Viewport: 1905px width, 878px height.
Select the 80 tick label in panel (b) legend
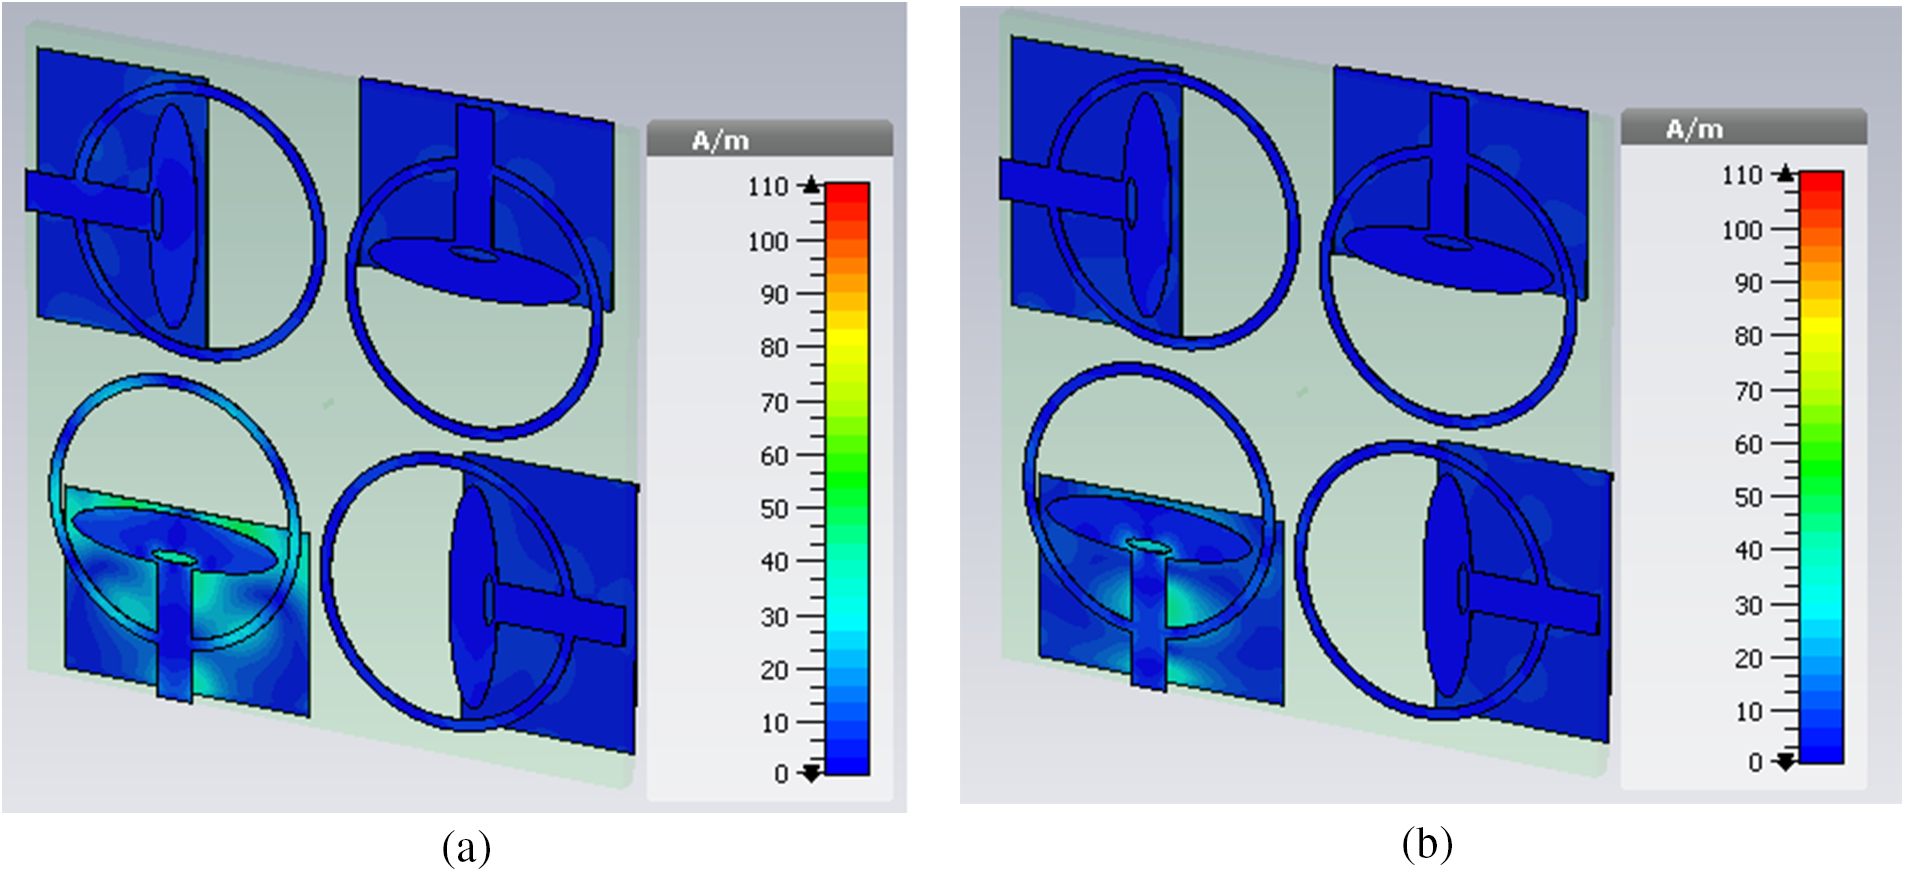1748,337
